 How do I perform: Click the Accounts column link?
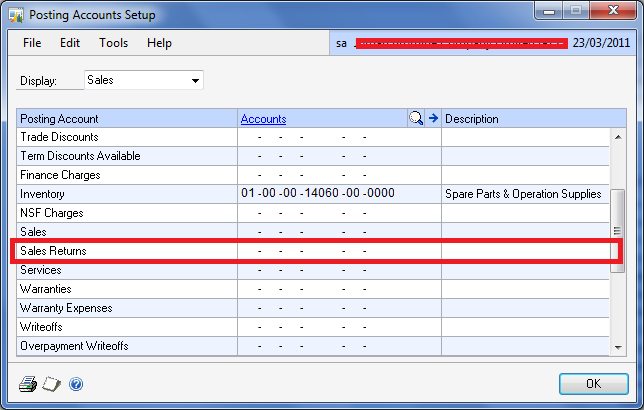coord(263,119)
